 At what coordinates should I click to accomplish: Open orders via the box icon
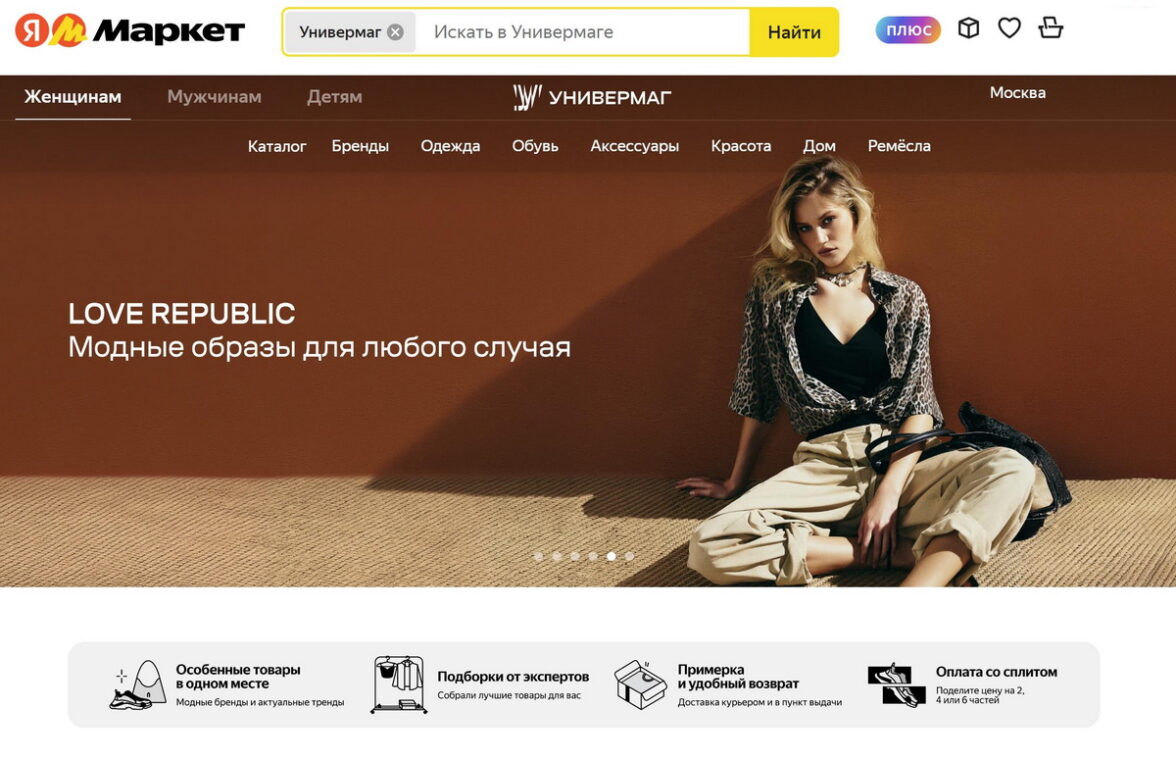click(x=968, y=28)
